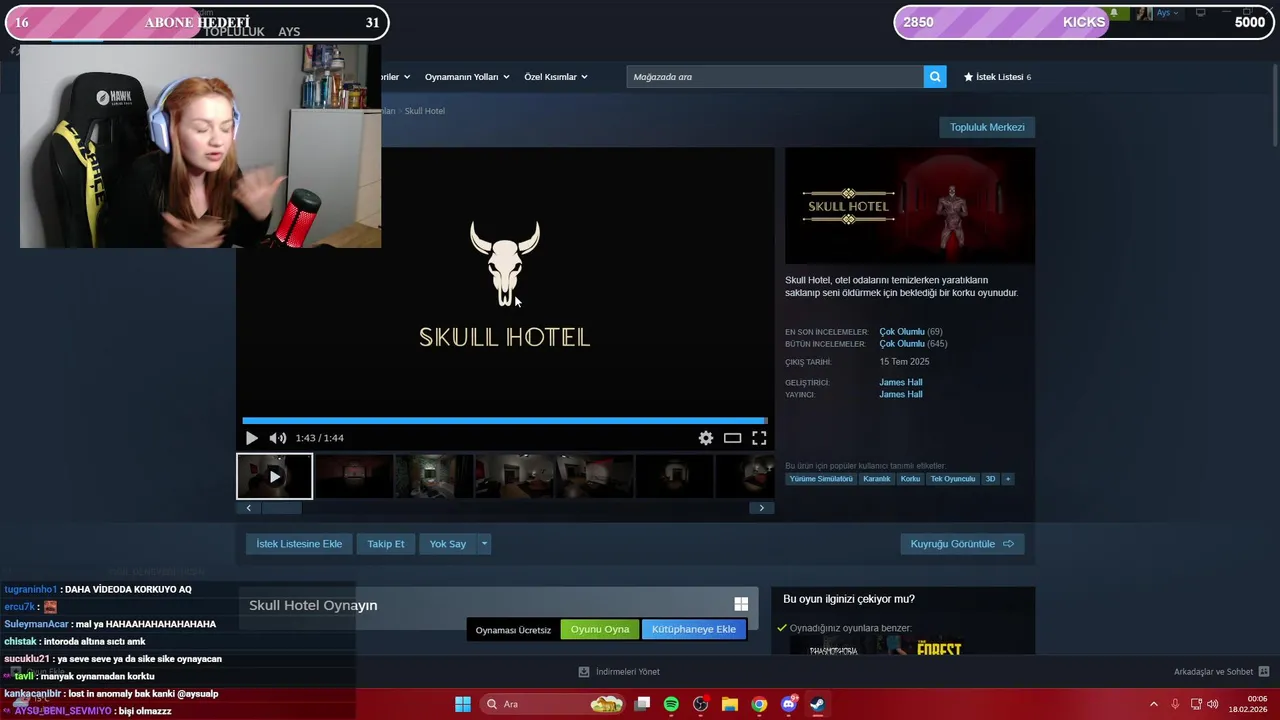Select the second screenshot thumbnail, red room
The height and width of the screenshot is (720, 1280).
pos(355,476)
